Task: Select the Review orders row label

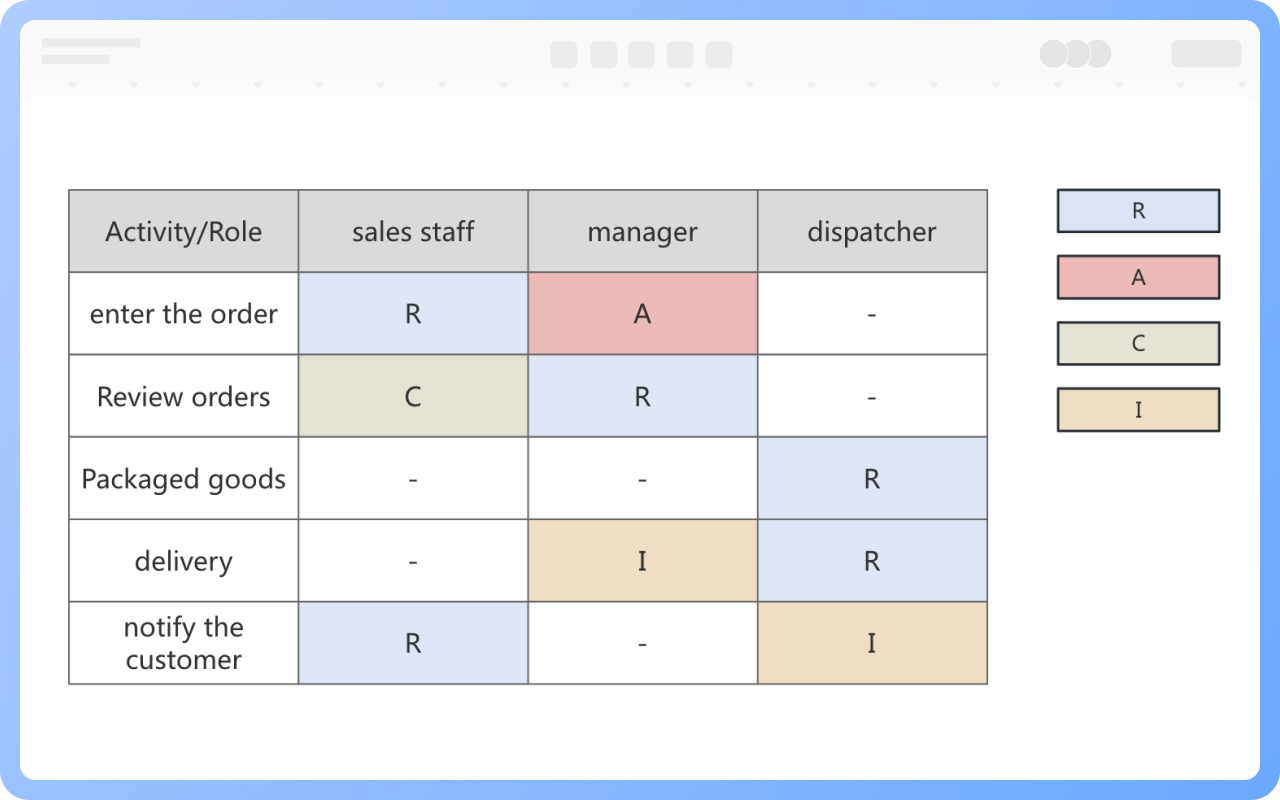Action: (x=183, y=396)
